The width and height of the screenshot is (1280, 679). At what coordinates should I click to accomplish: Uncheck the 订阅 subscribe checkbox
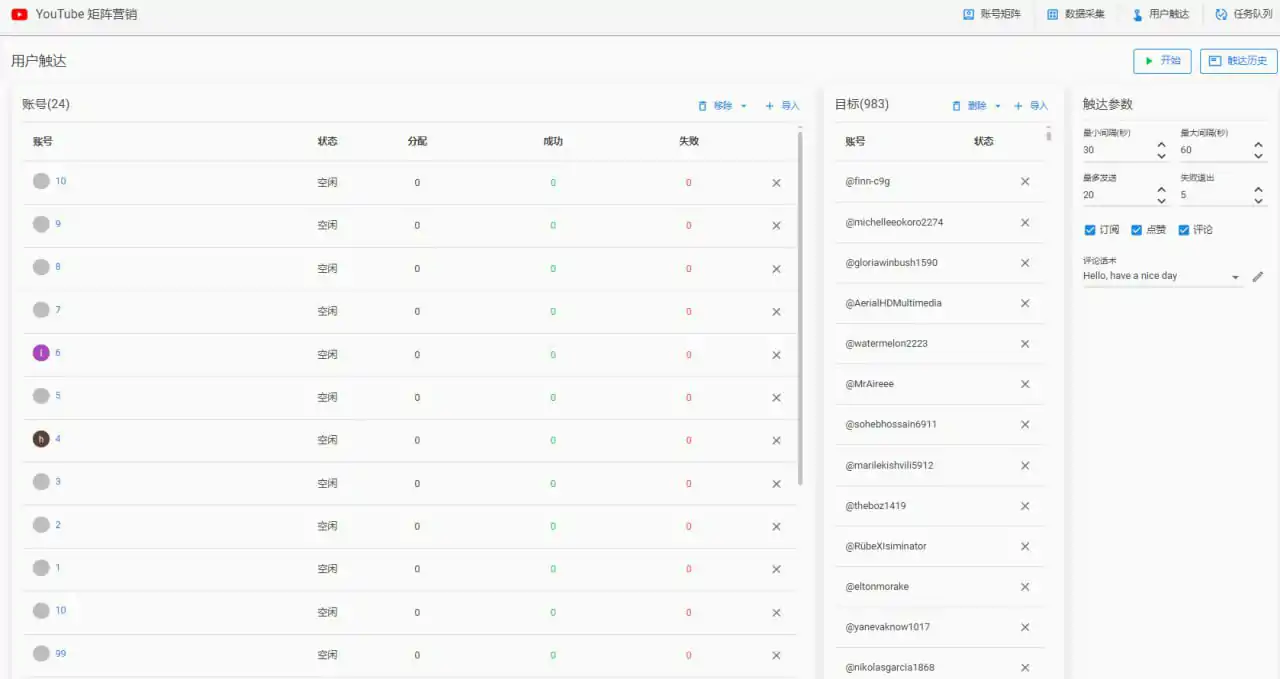[x=1090, y=230]
